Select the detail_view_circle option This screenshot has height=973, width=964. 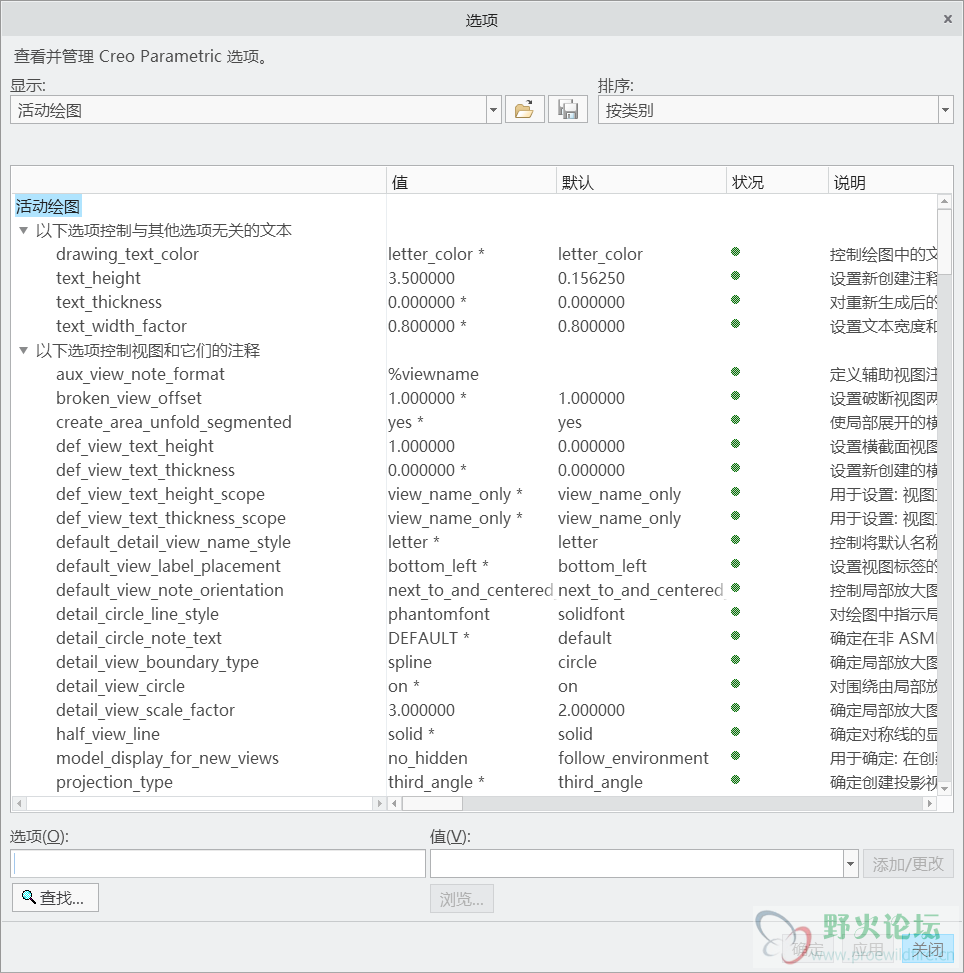(x=120, y=686)
